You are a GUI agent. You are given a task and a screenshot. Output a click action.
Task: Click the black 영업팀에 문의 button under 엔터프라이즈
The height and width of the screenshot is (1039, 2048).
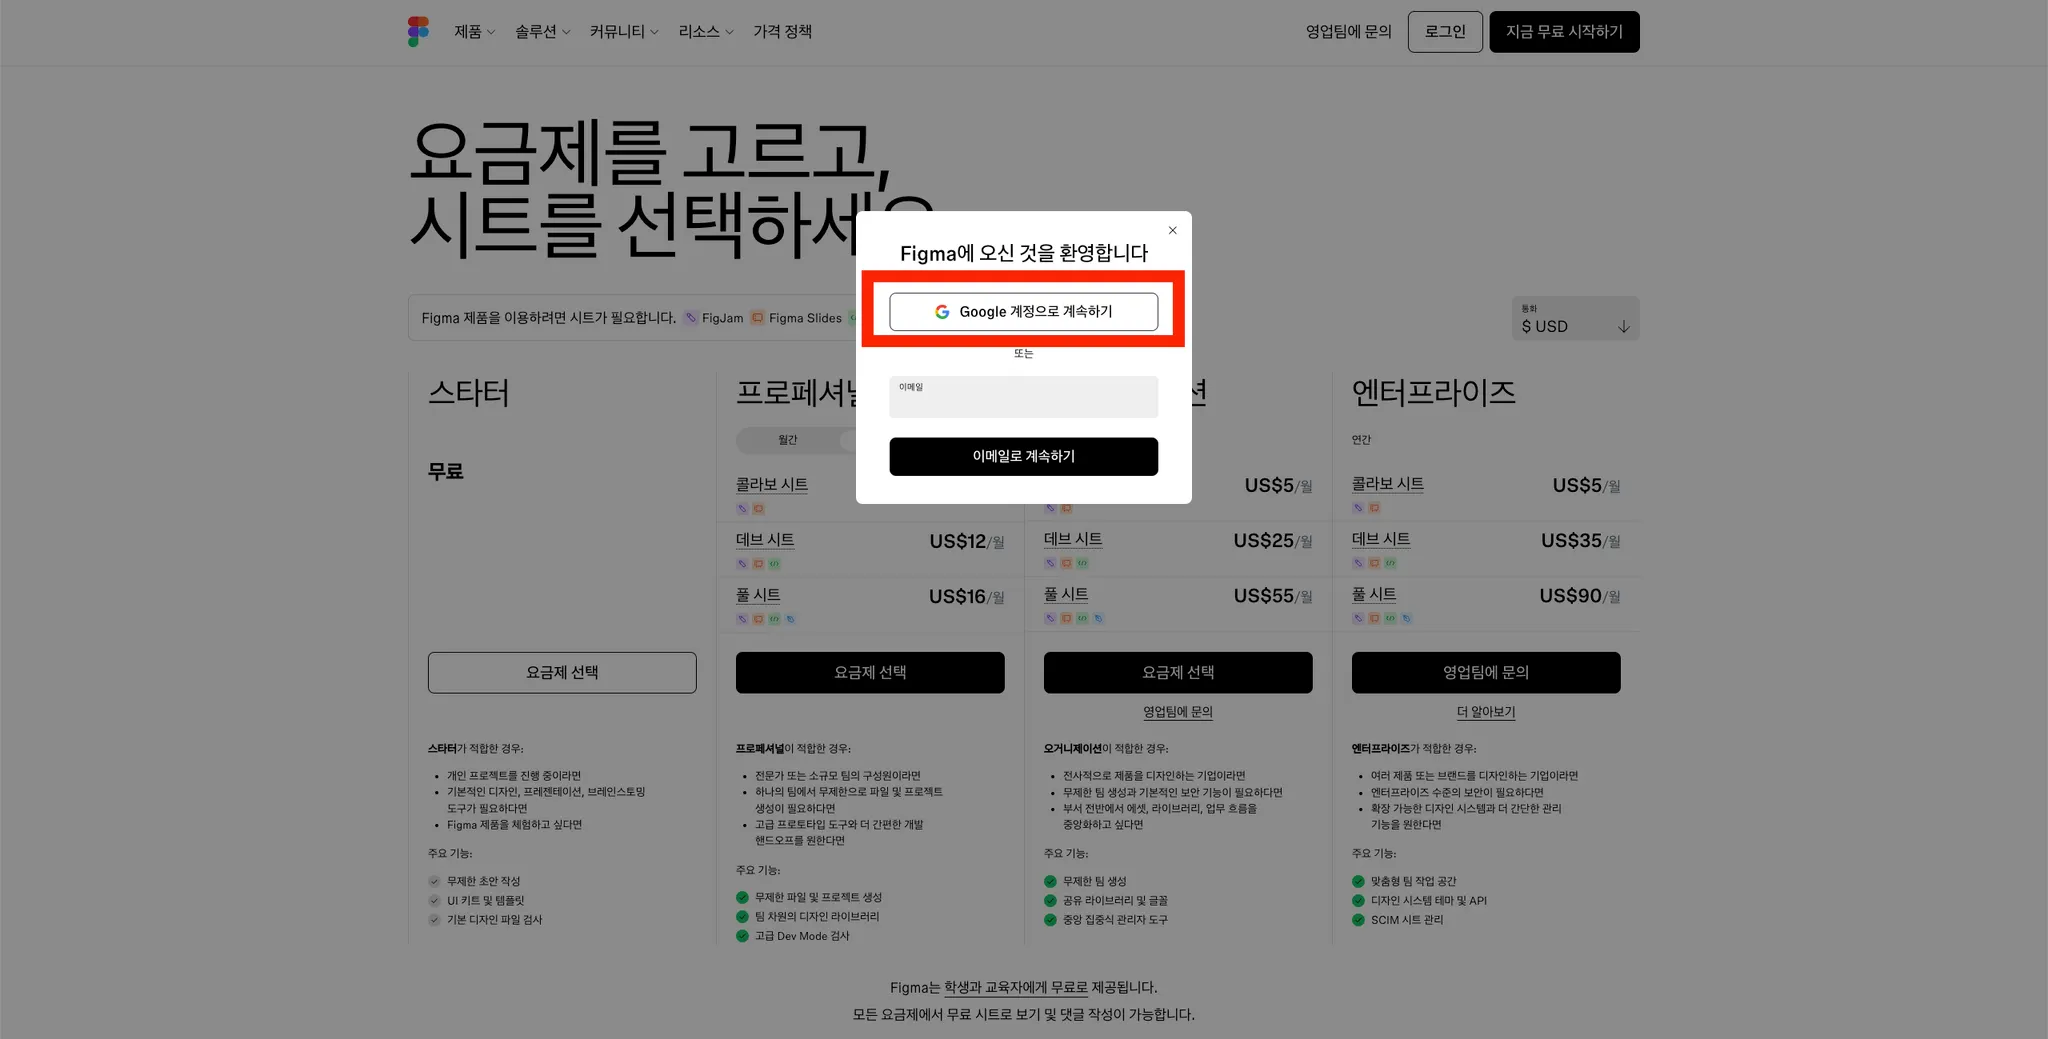(1486, 673)
